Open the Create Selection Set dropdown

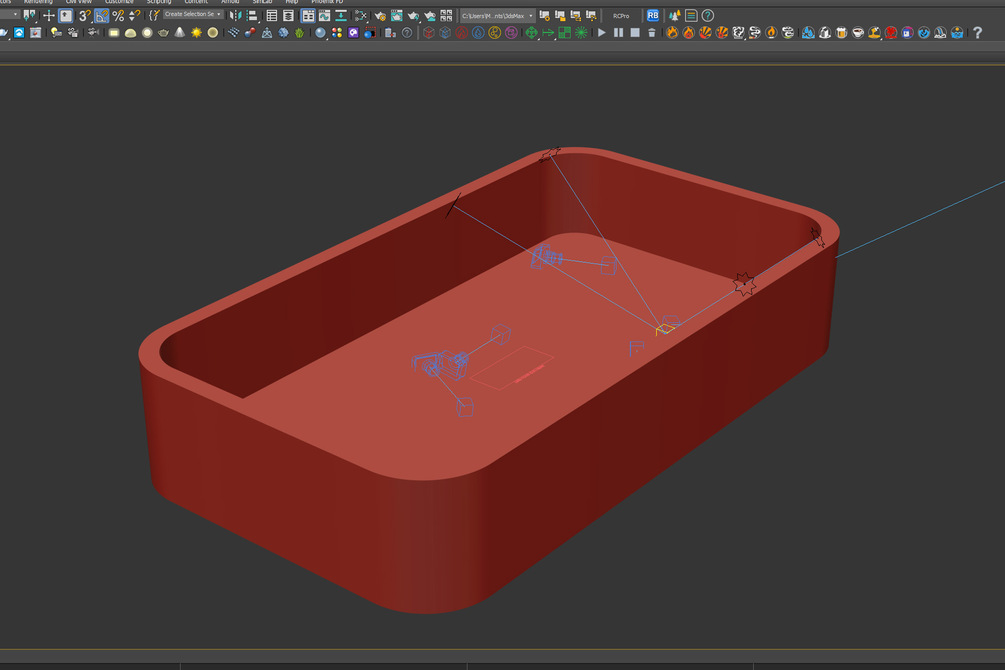193,14
